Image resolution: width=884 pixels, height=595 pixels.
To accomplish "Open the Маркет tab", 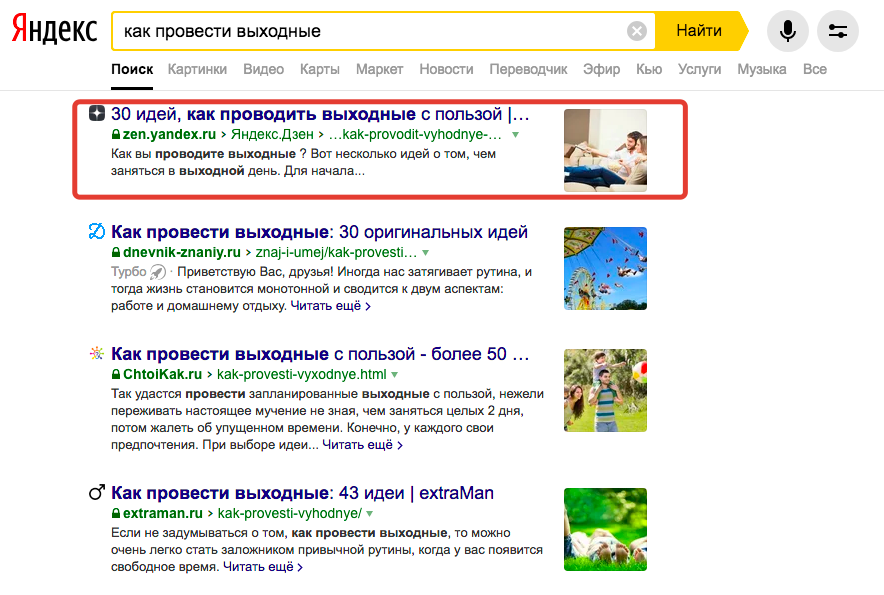I will click(x=379, y=69).
